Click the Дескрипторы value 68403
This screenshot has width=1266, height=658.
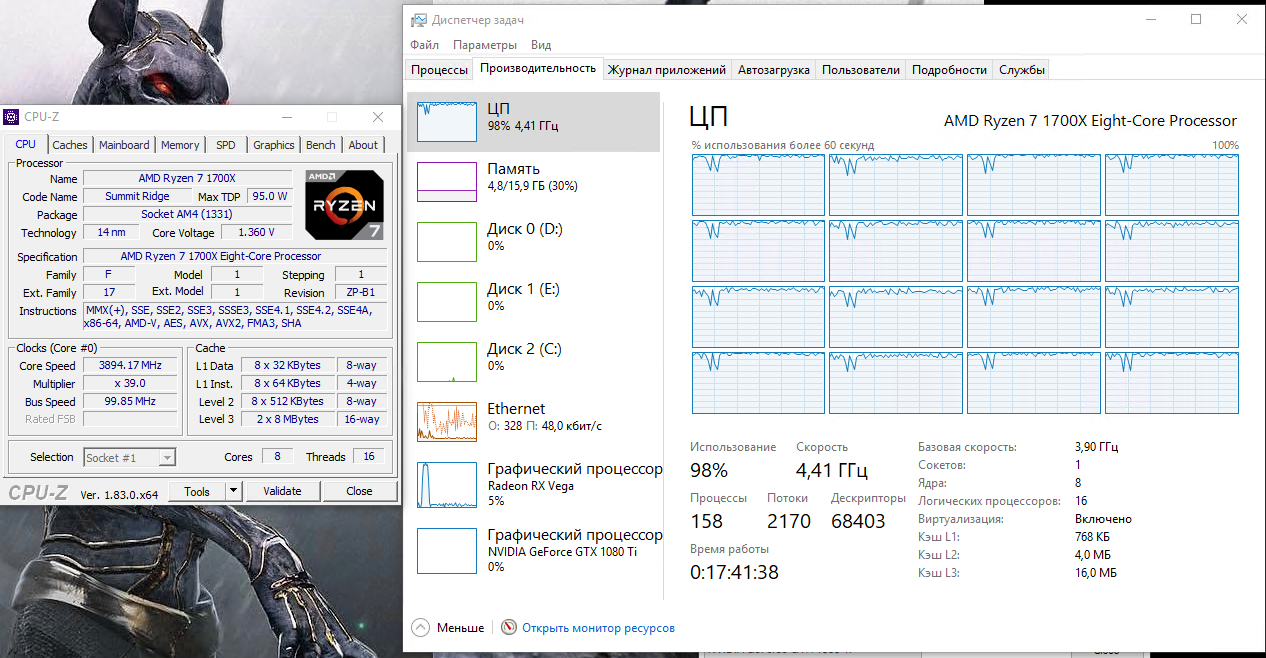(858, 521)
